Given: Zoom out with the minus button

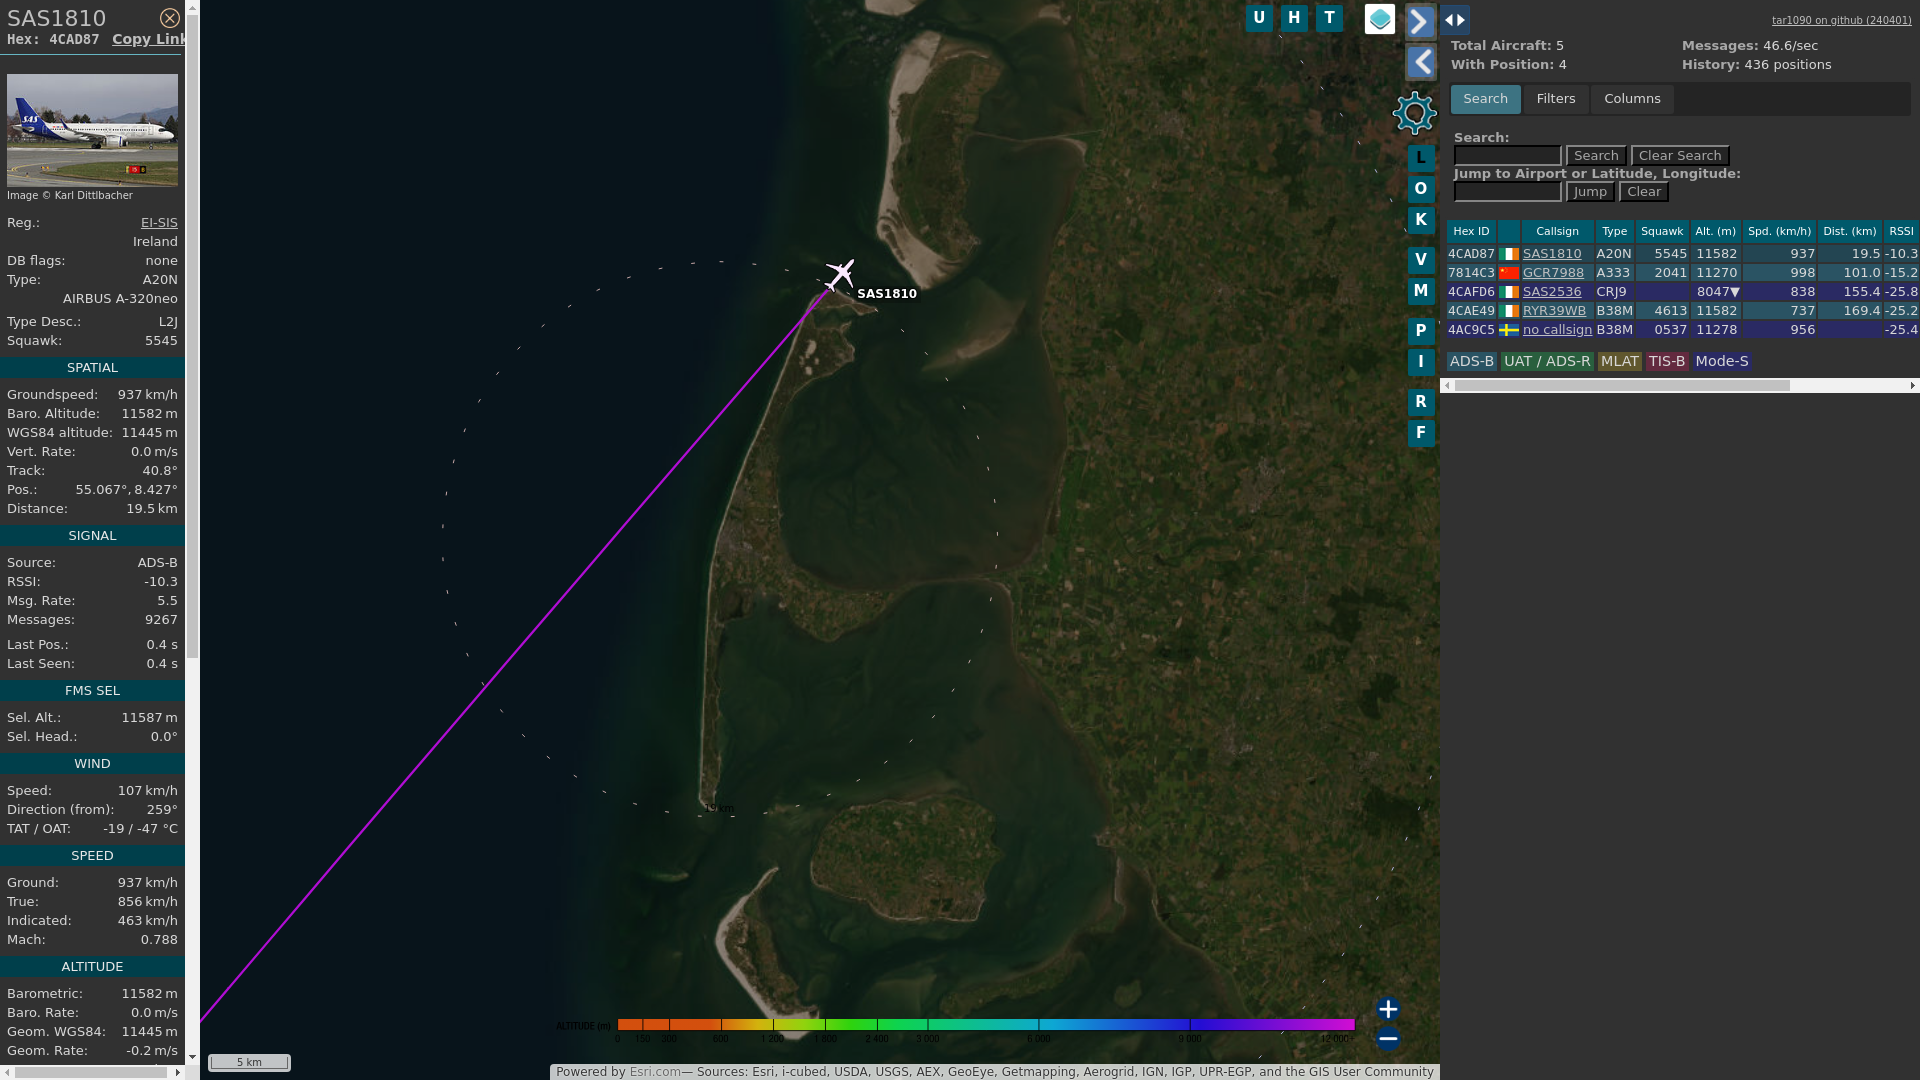Looking at the screenshot, I should coord(1388,1039).
